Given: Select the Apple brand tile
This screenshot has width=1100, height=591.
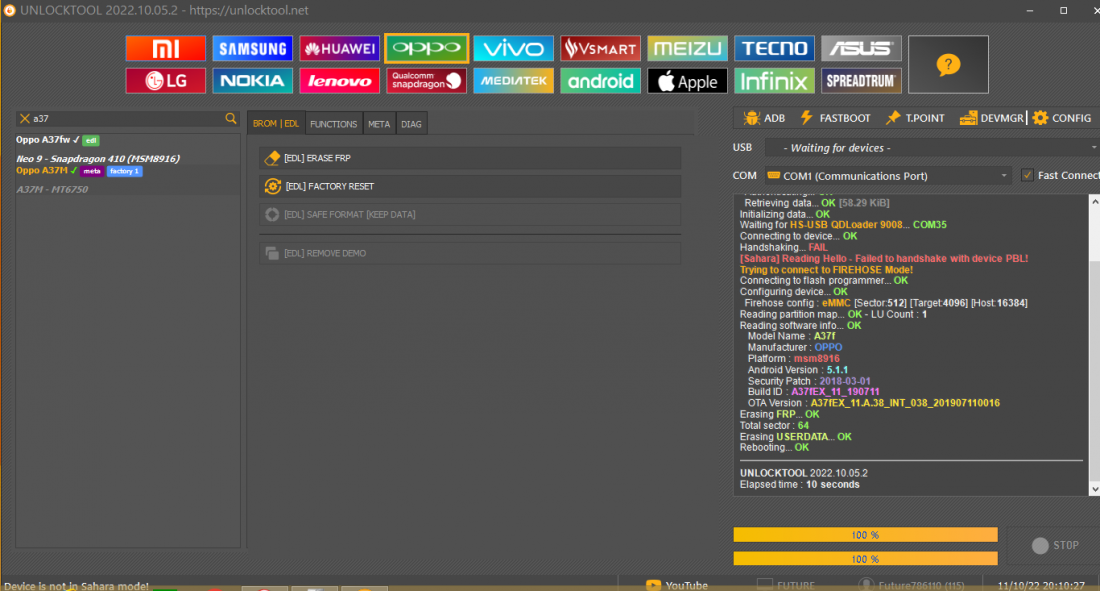Looking at the screenshot, I should [x=688, y=81].
